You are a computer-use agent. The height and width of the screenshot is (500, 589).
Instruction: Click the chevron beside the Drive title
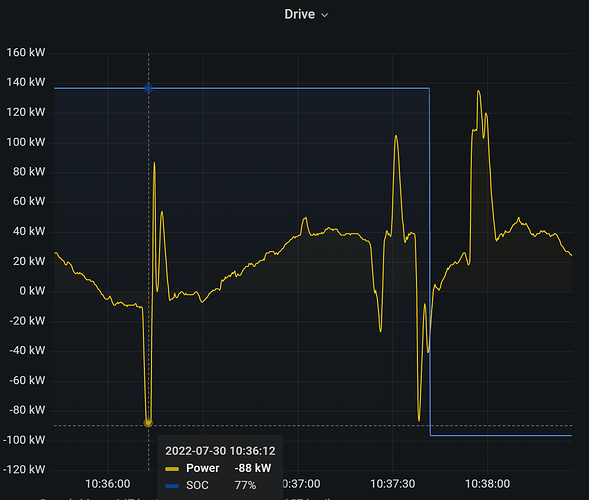tap(325, 15)
